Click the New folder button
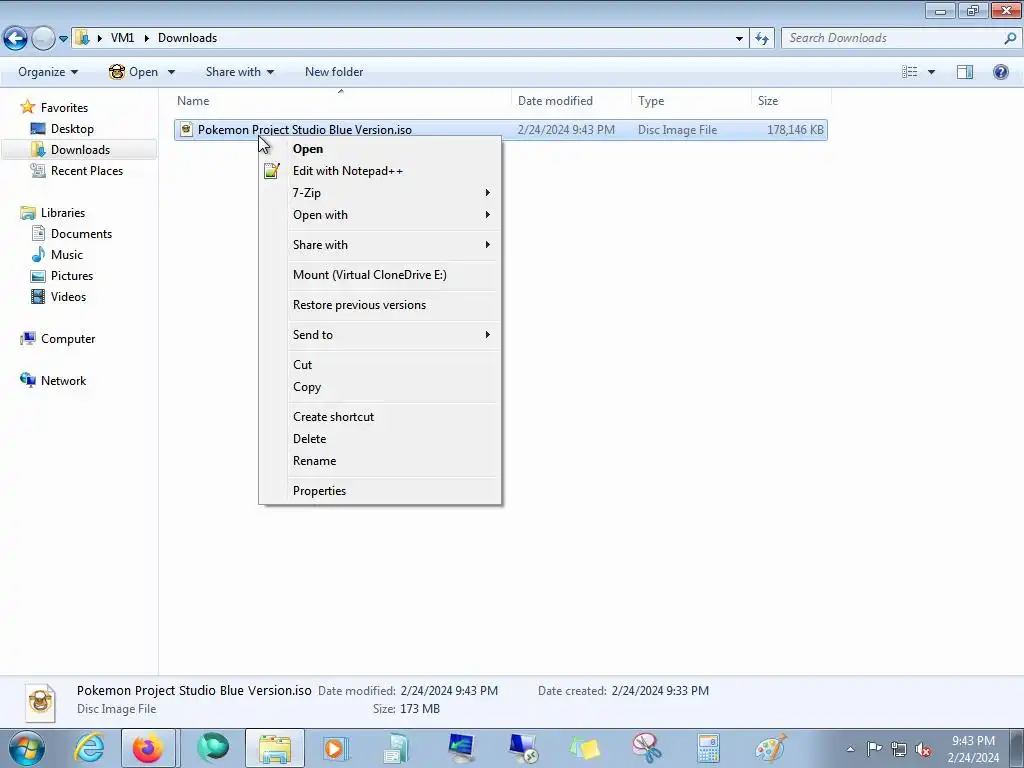The image size is (1024, 768). click(334, 72)
